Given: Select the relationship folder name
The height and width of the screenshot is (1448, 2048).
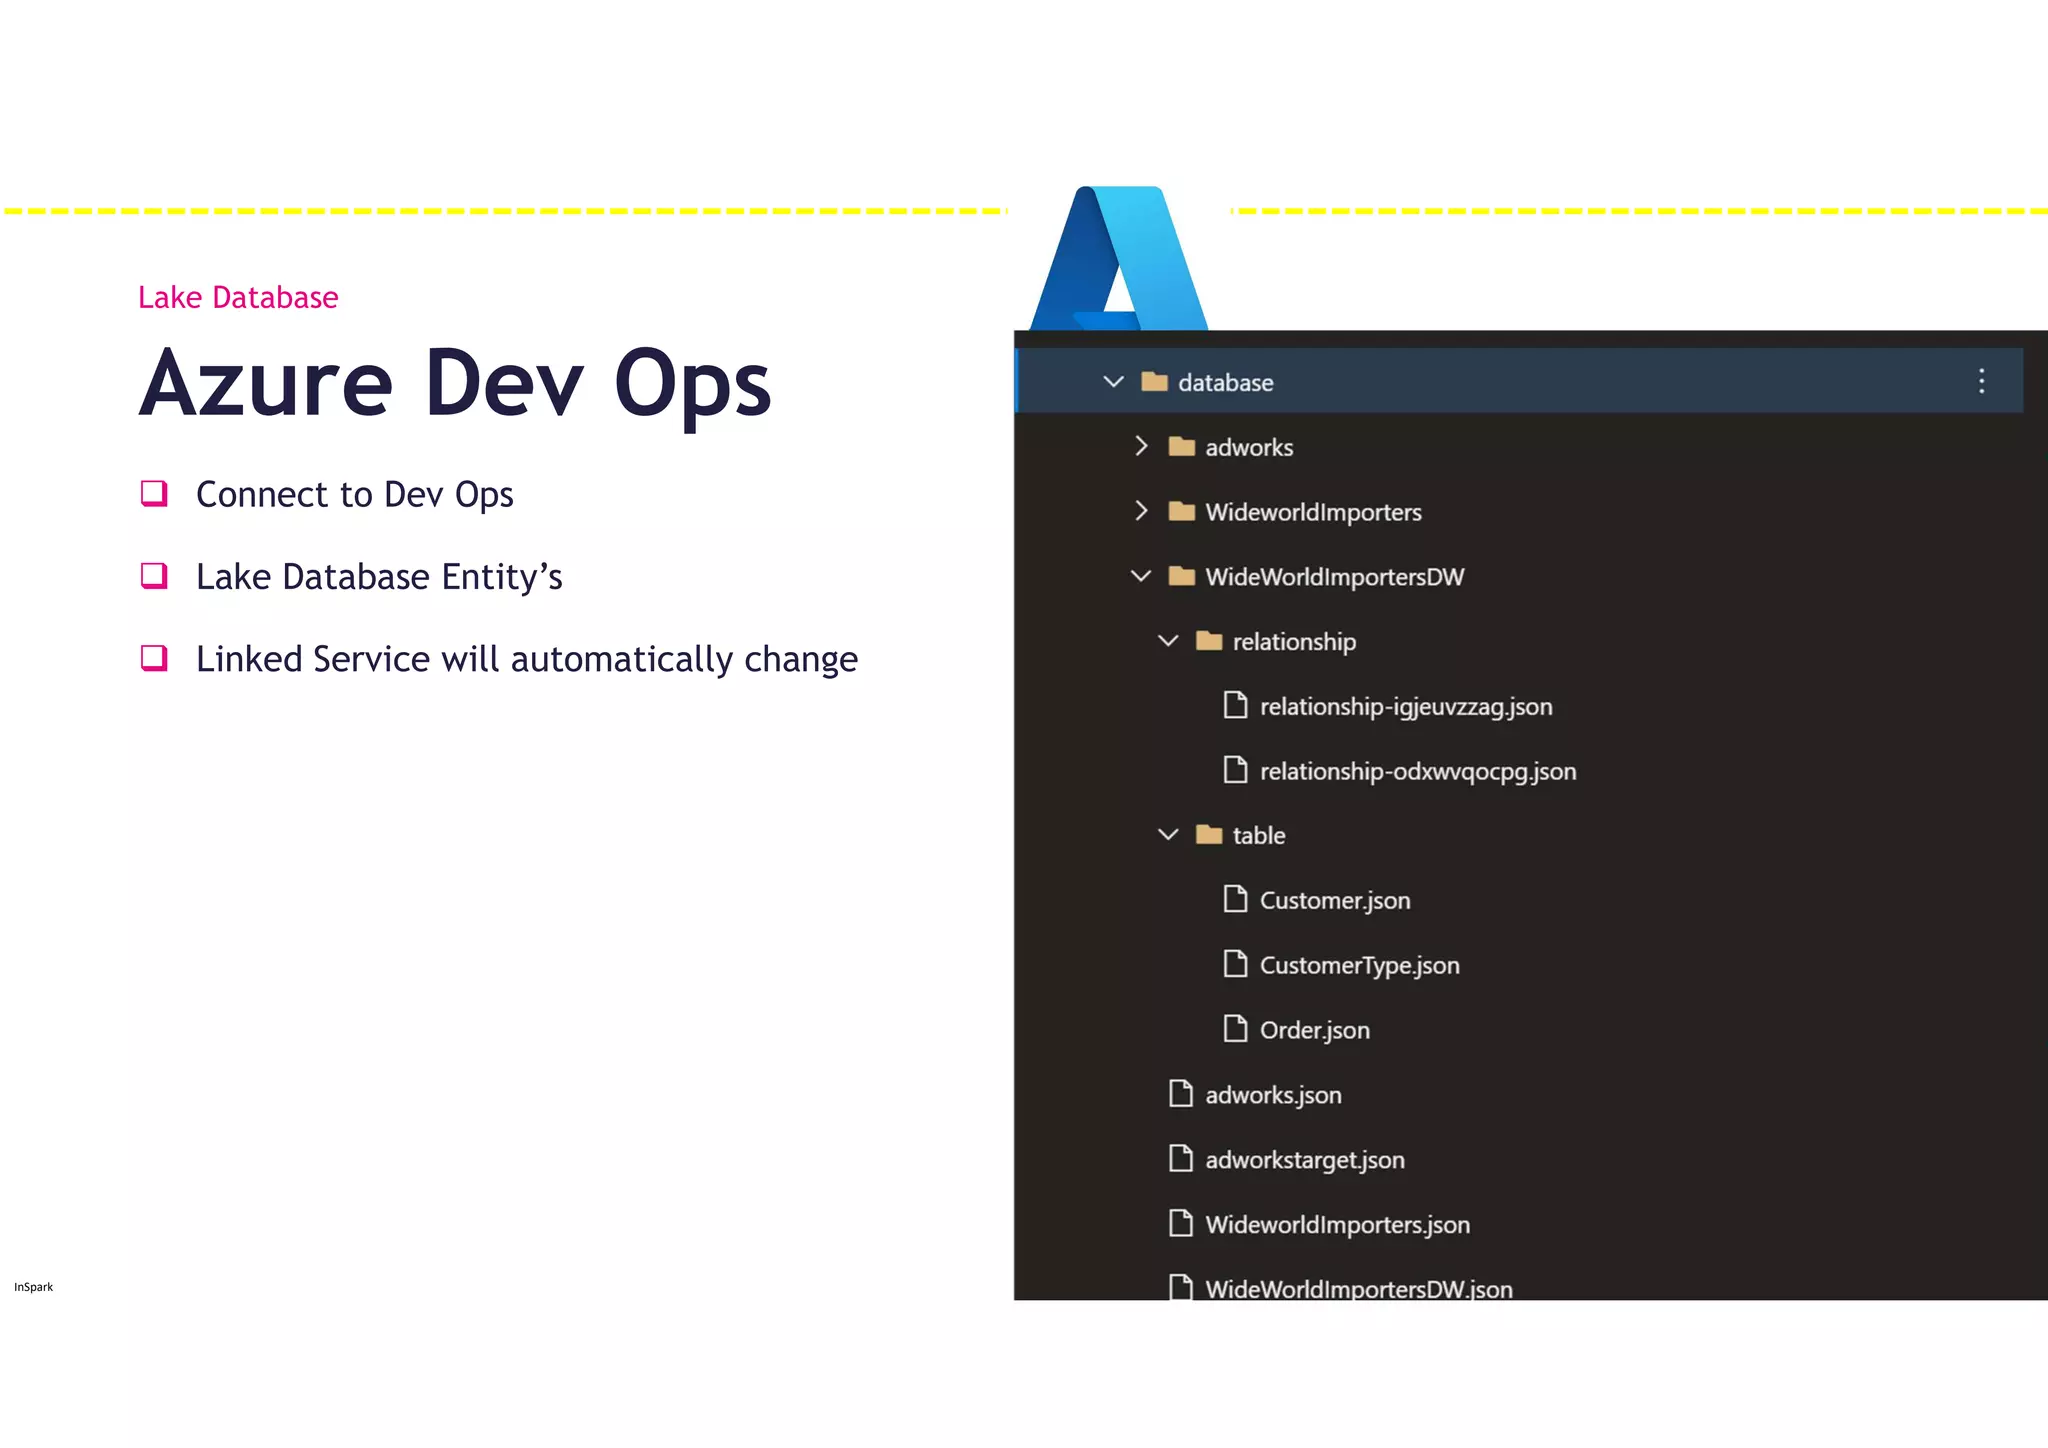Looking at the screenshot, I should click(x=1294, y=642).
